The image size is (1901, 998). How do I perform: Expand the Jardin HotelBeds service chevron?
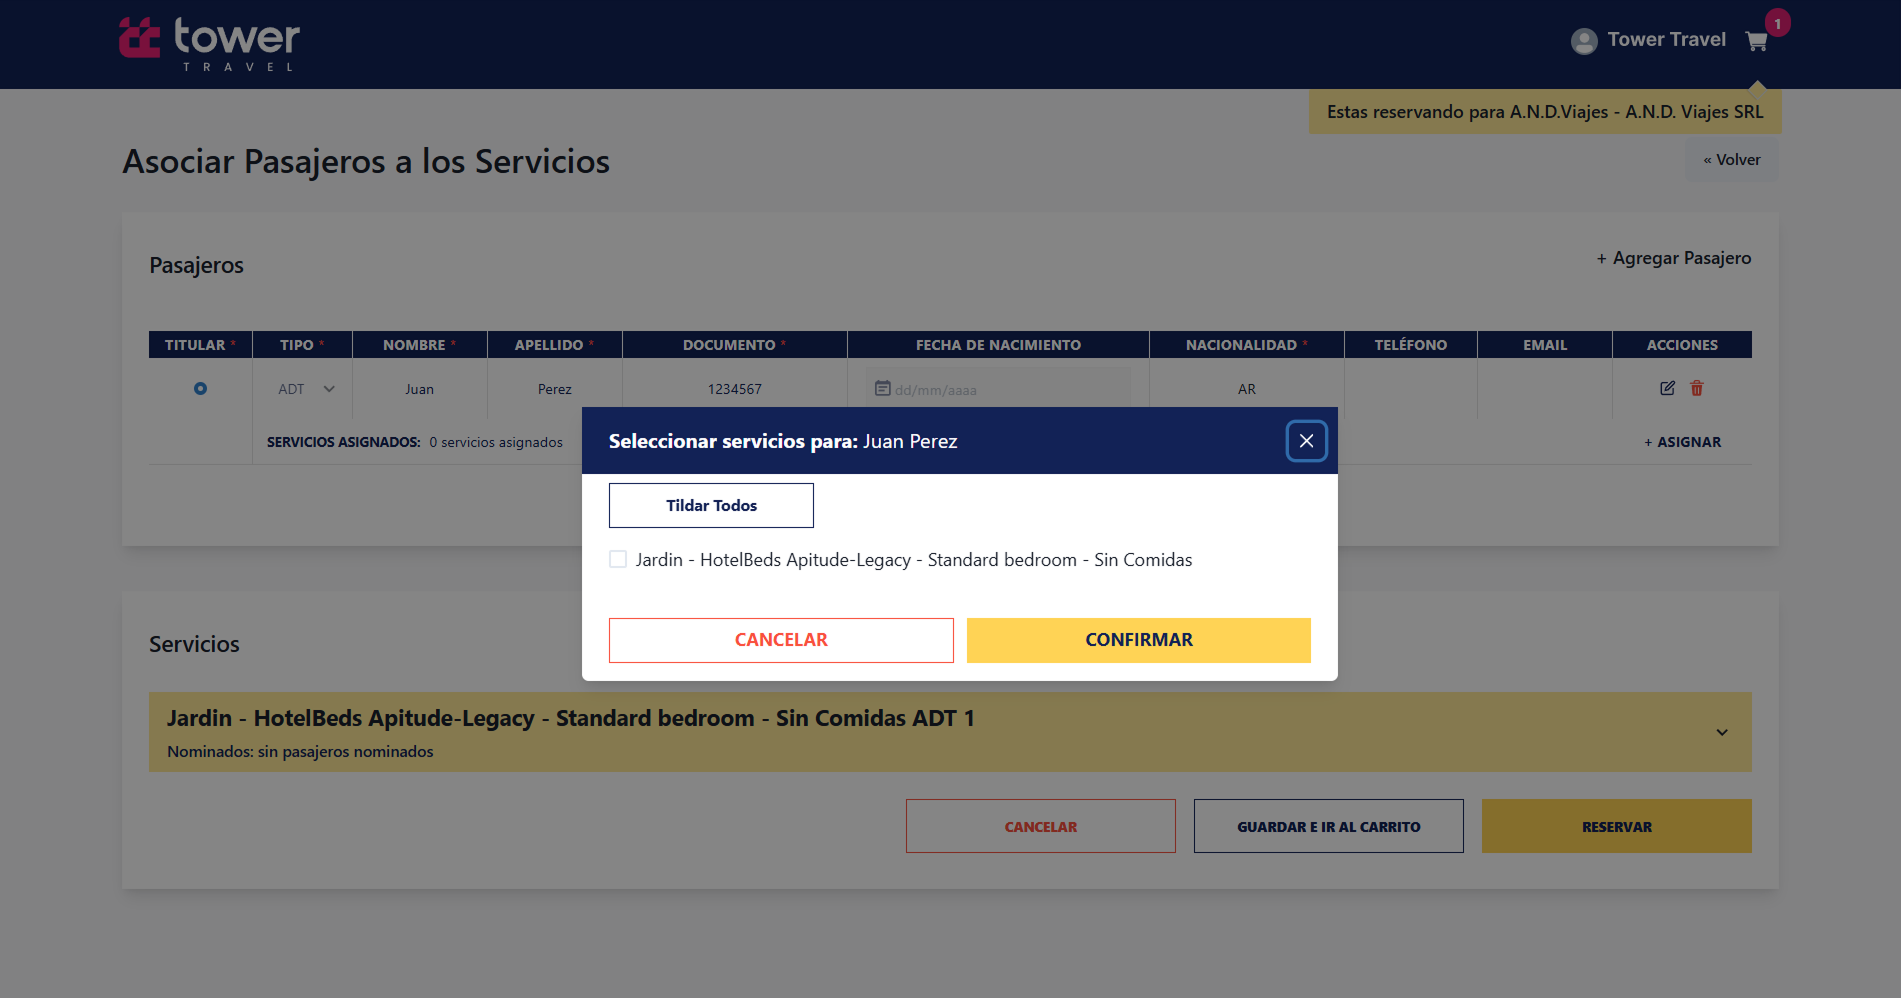pyautogui.click(x=1722, y=732)
